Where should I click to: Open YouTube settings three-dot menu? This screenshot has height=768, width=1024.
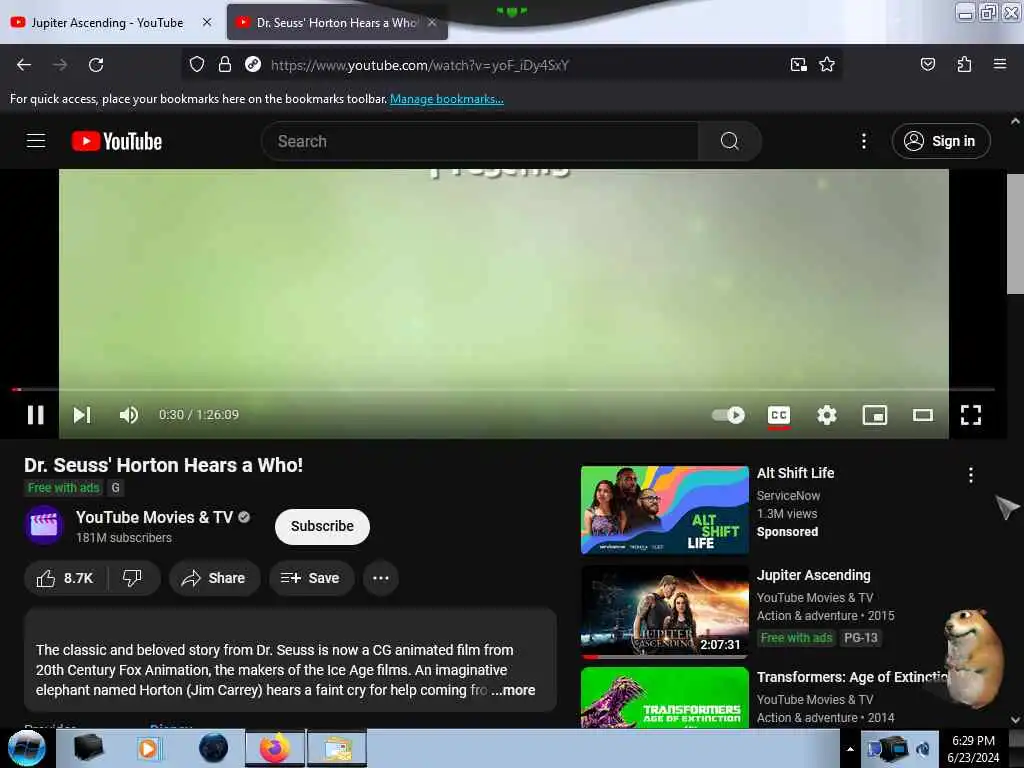tap(863, 141)
